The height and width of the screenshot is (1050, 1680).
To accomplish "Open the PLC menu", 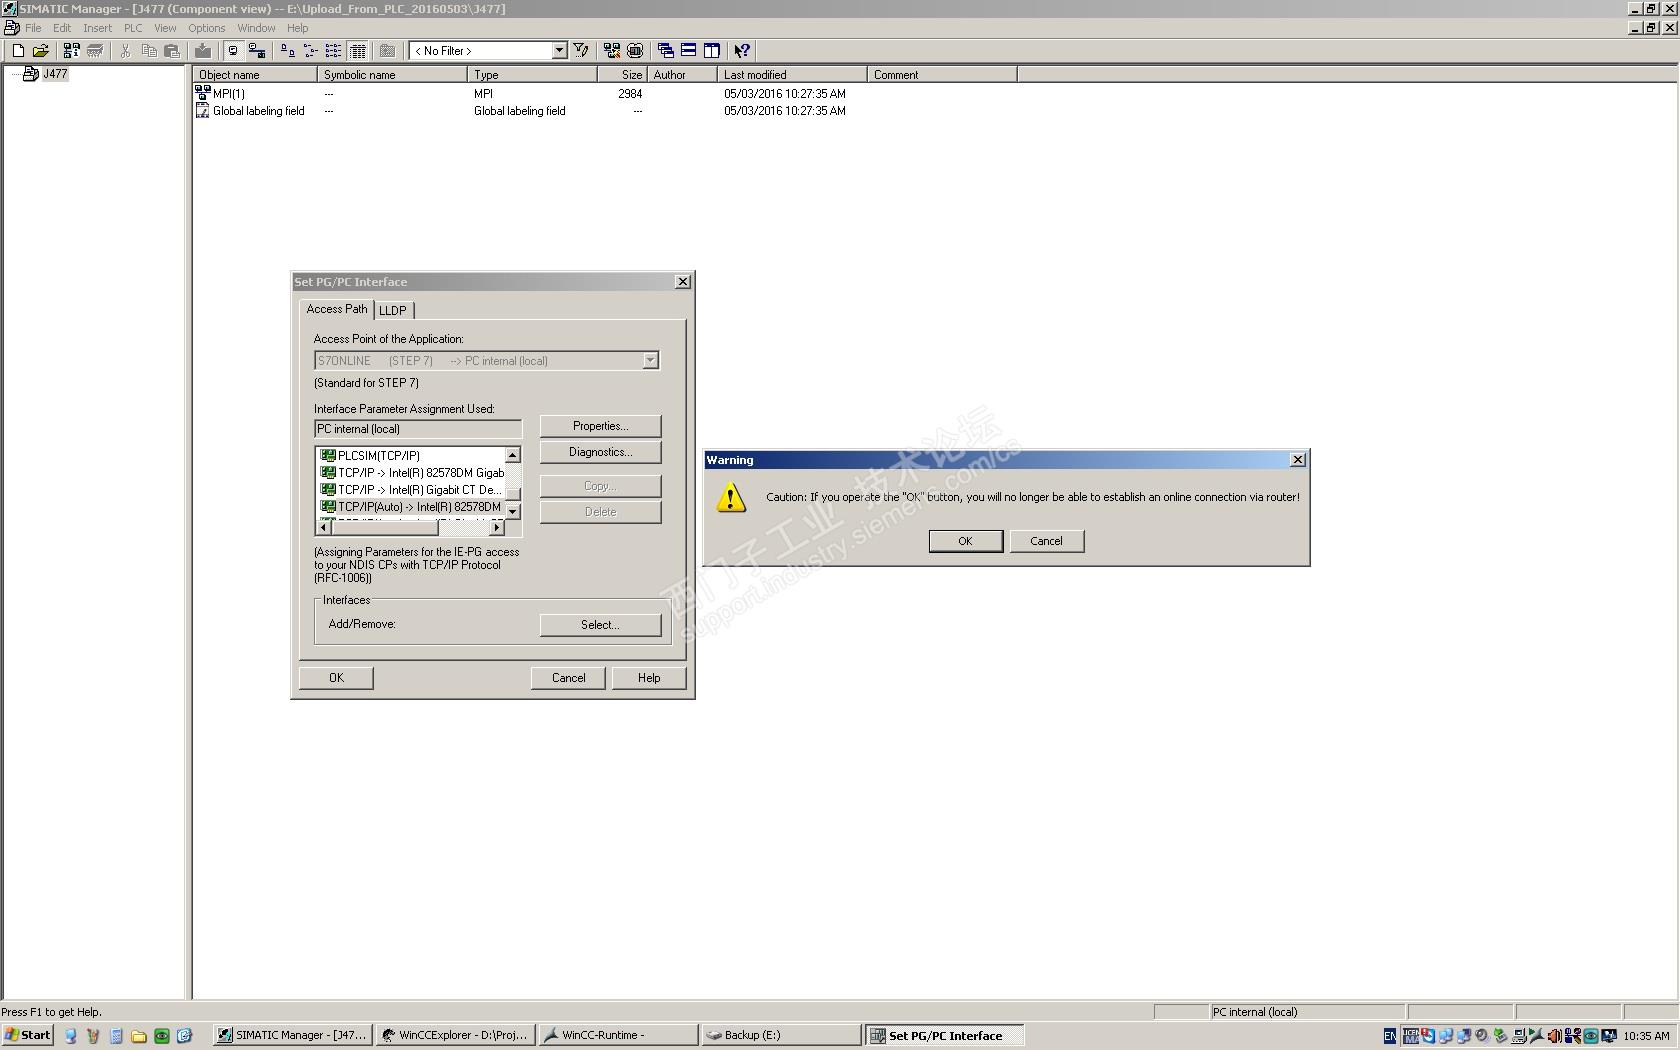I will 133,28.
